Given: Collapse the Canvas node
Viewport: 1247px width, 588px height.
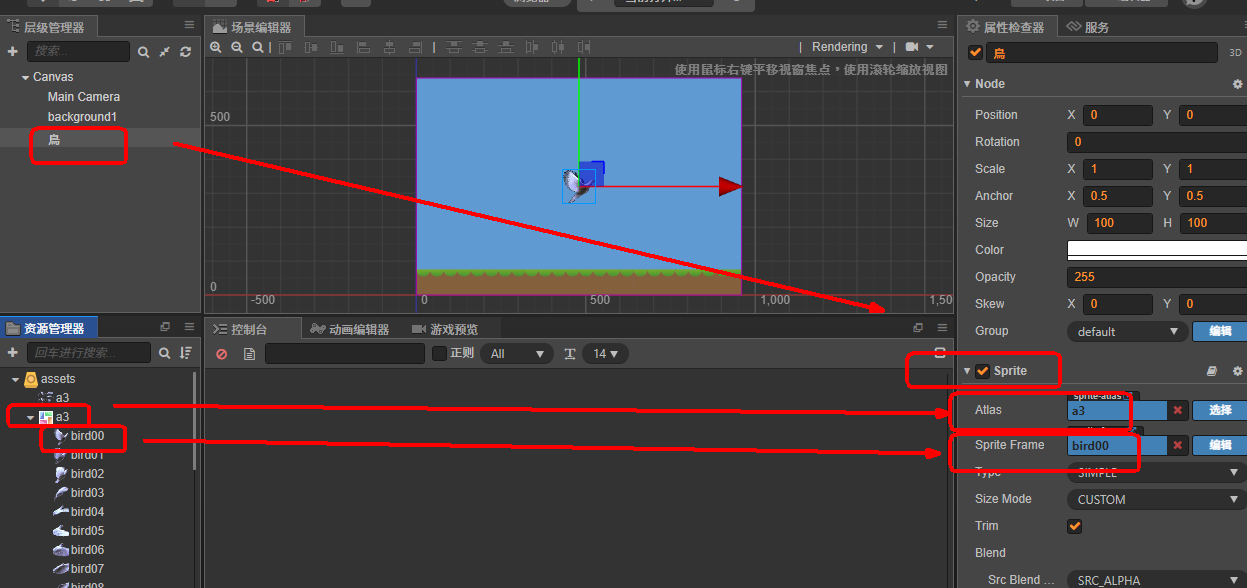Looking at the screenshot, I should 25,77.
